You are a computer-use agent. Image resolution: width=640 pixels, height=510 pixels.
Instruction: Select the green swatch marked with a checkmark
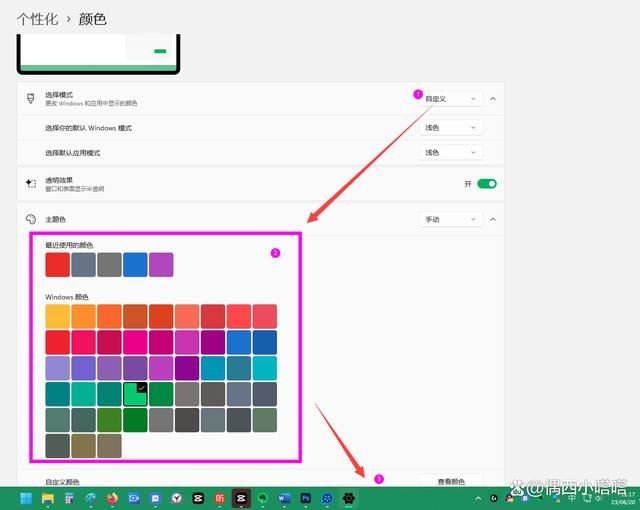click(135, 394)
